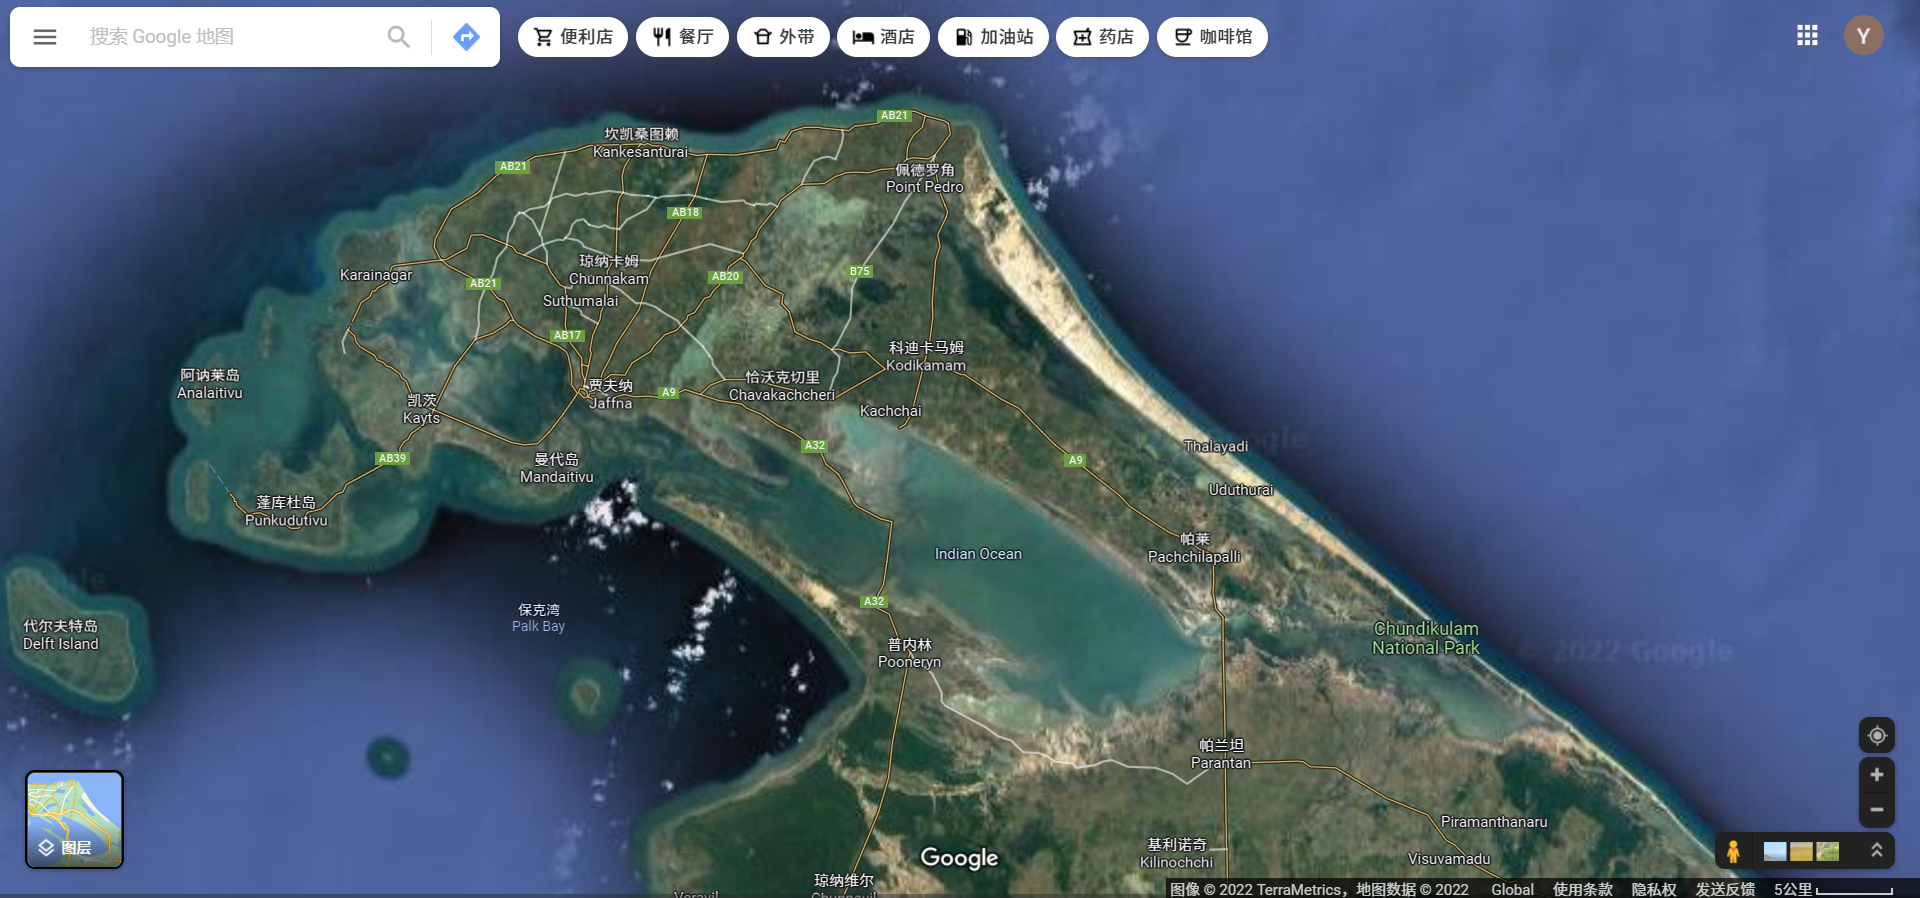This screenshot has height=898, width=1920.
Task: Click the Visuvamadu place label
Action: [x=1449, y=858]
